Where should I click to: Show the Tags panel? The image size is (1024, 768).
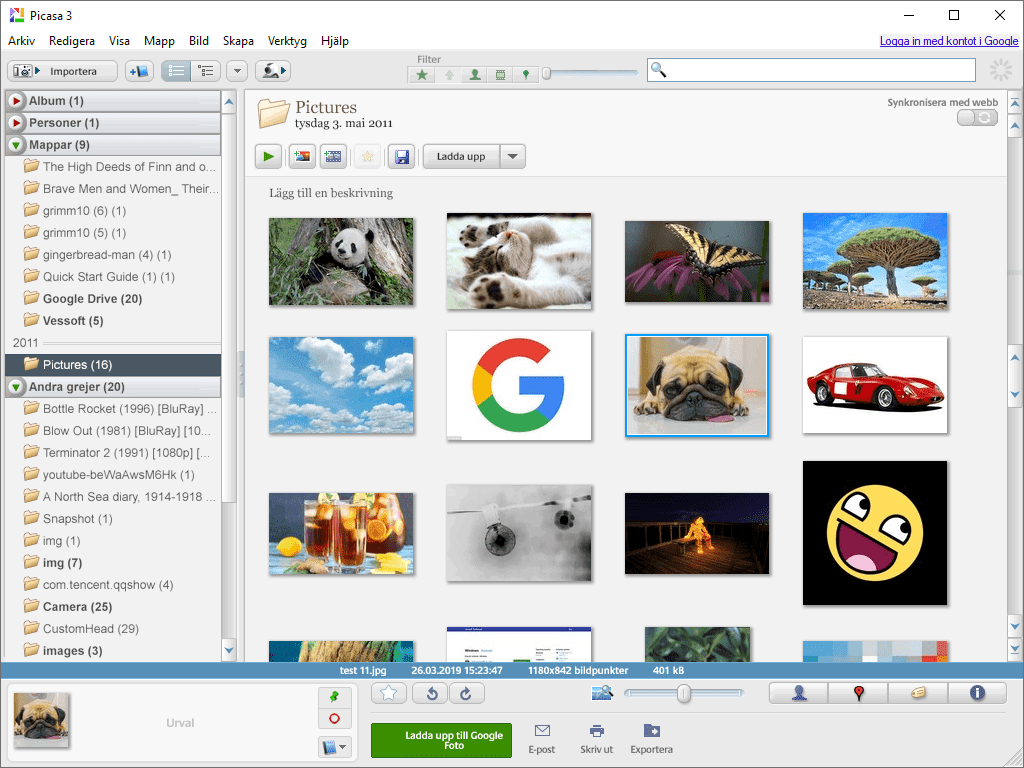918,693
